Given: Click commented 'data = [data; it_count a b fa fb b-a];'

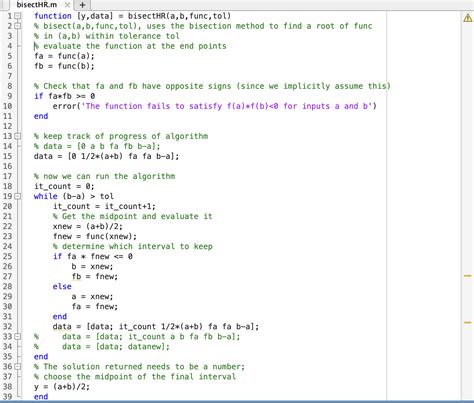Looking at the screenshot, I should tap(151, 336).
